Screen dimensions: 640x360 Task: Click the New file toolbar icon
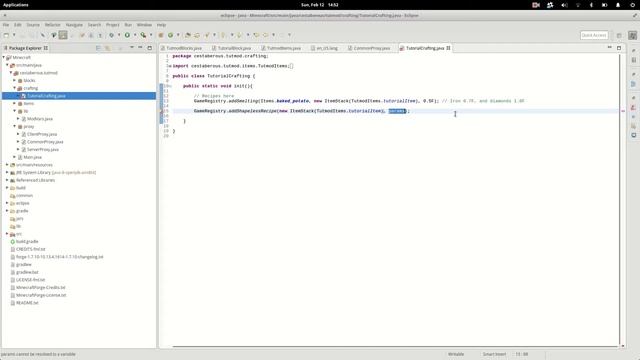[6, 35]
